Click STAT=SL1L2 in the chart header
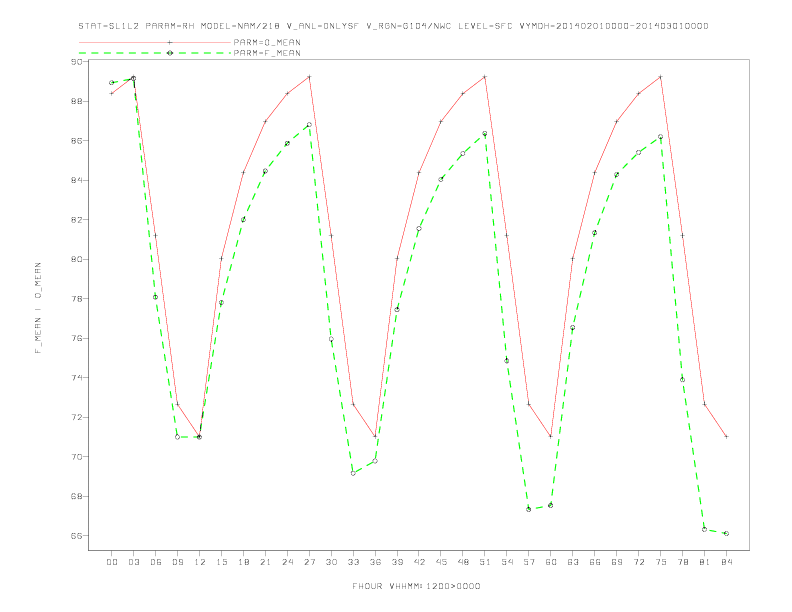The image size is (792, 612). [x=109, y=26]
